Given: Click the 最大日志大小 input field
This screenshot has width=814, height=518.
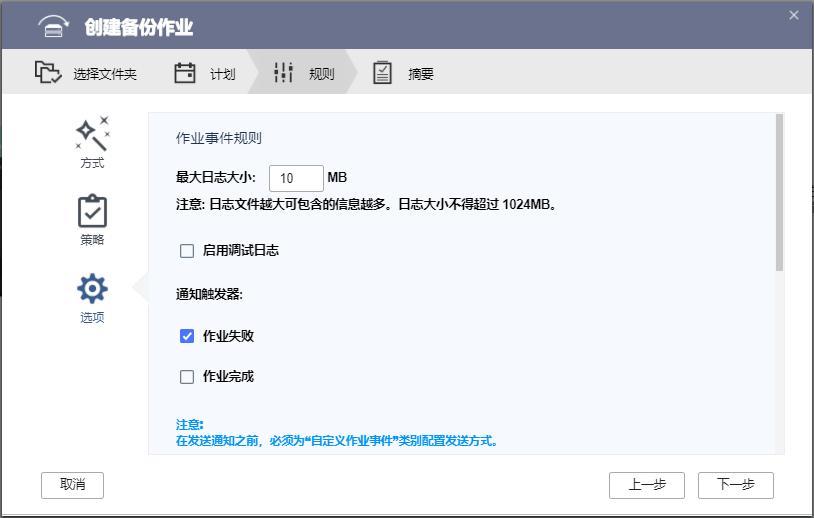Looking at the screenshot, I should 296,179.
